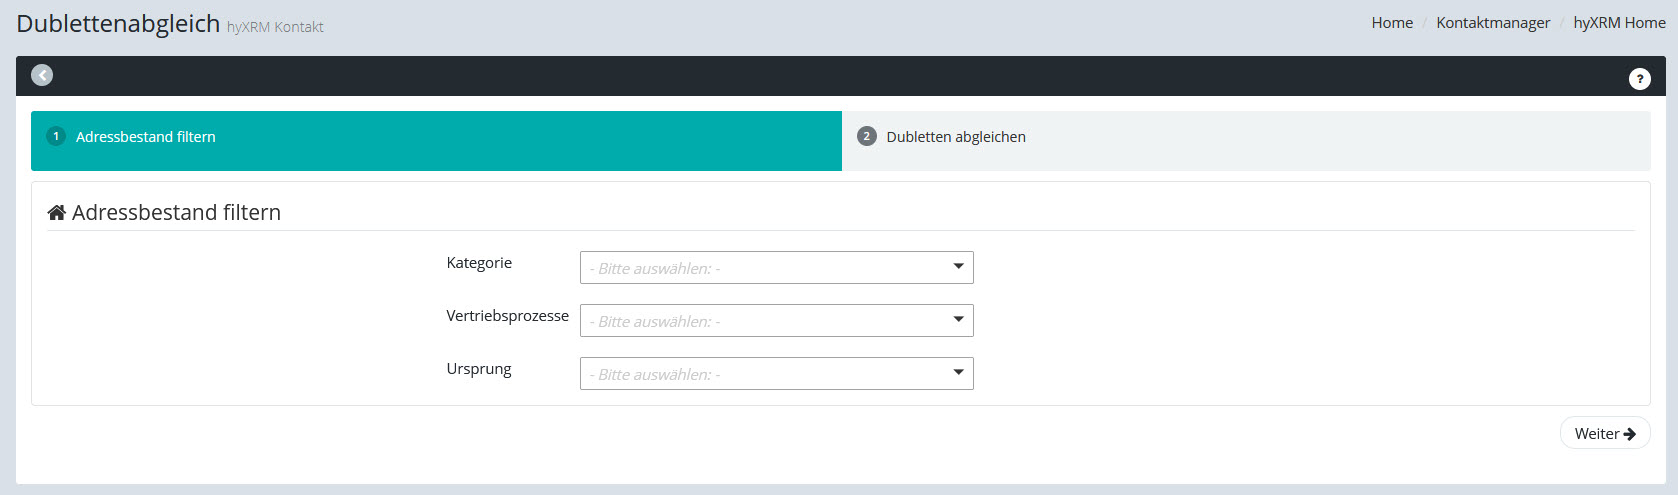Image resolution: width=1678 pixels, height=495 pixels.
Task: Click the house icon beside Adressbestand filtern heading
Action: (57, 213)
